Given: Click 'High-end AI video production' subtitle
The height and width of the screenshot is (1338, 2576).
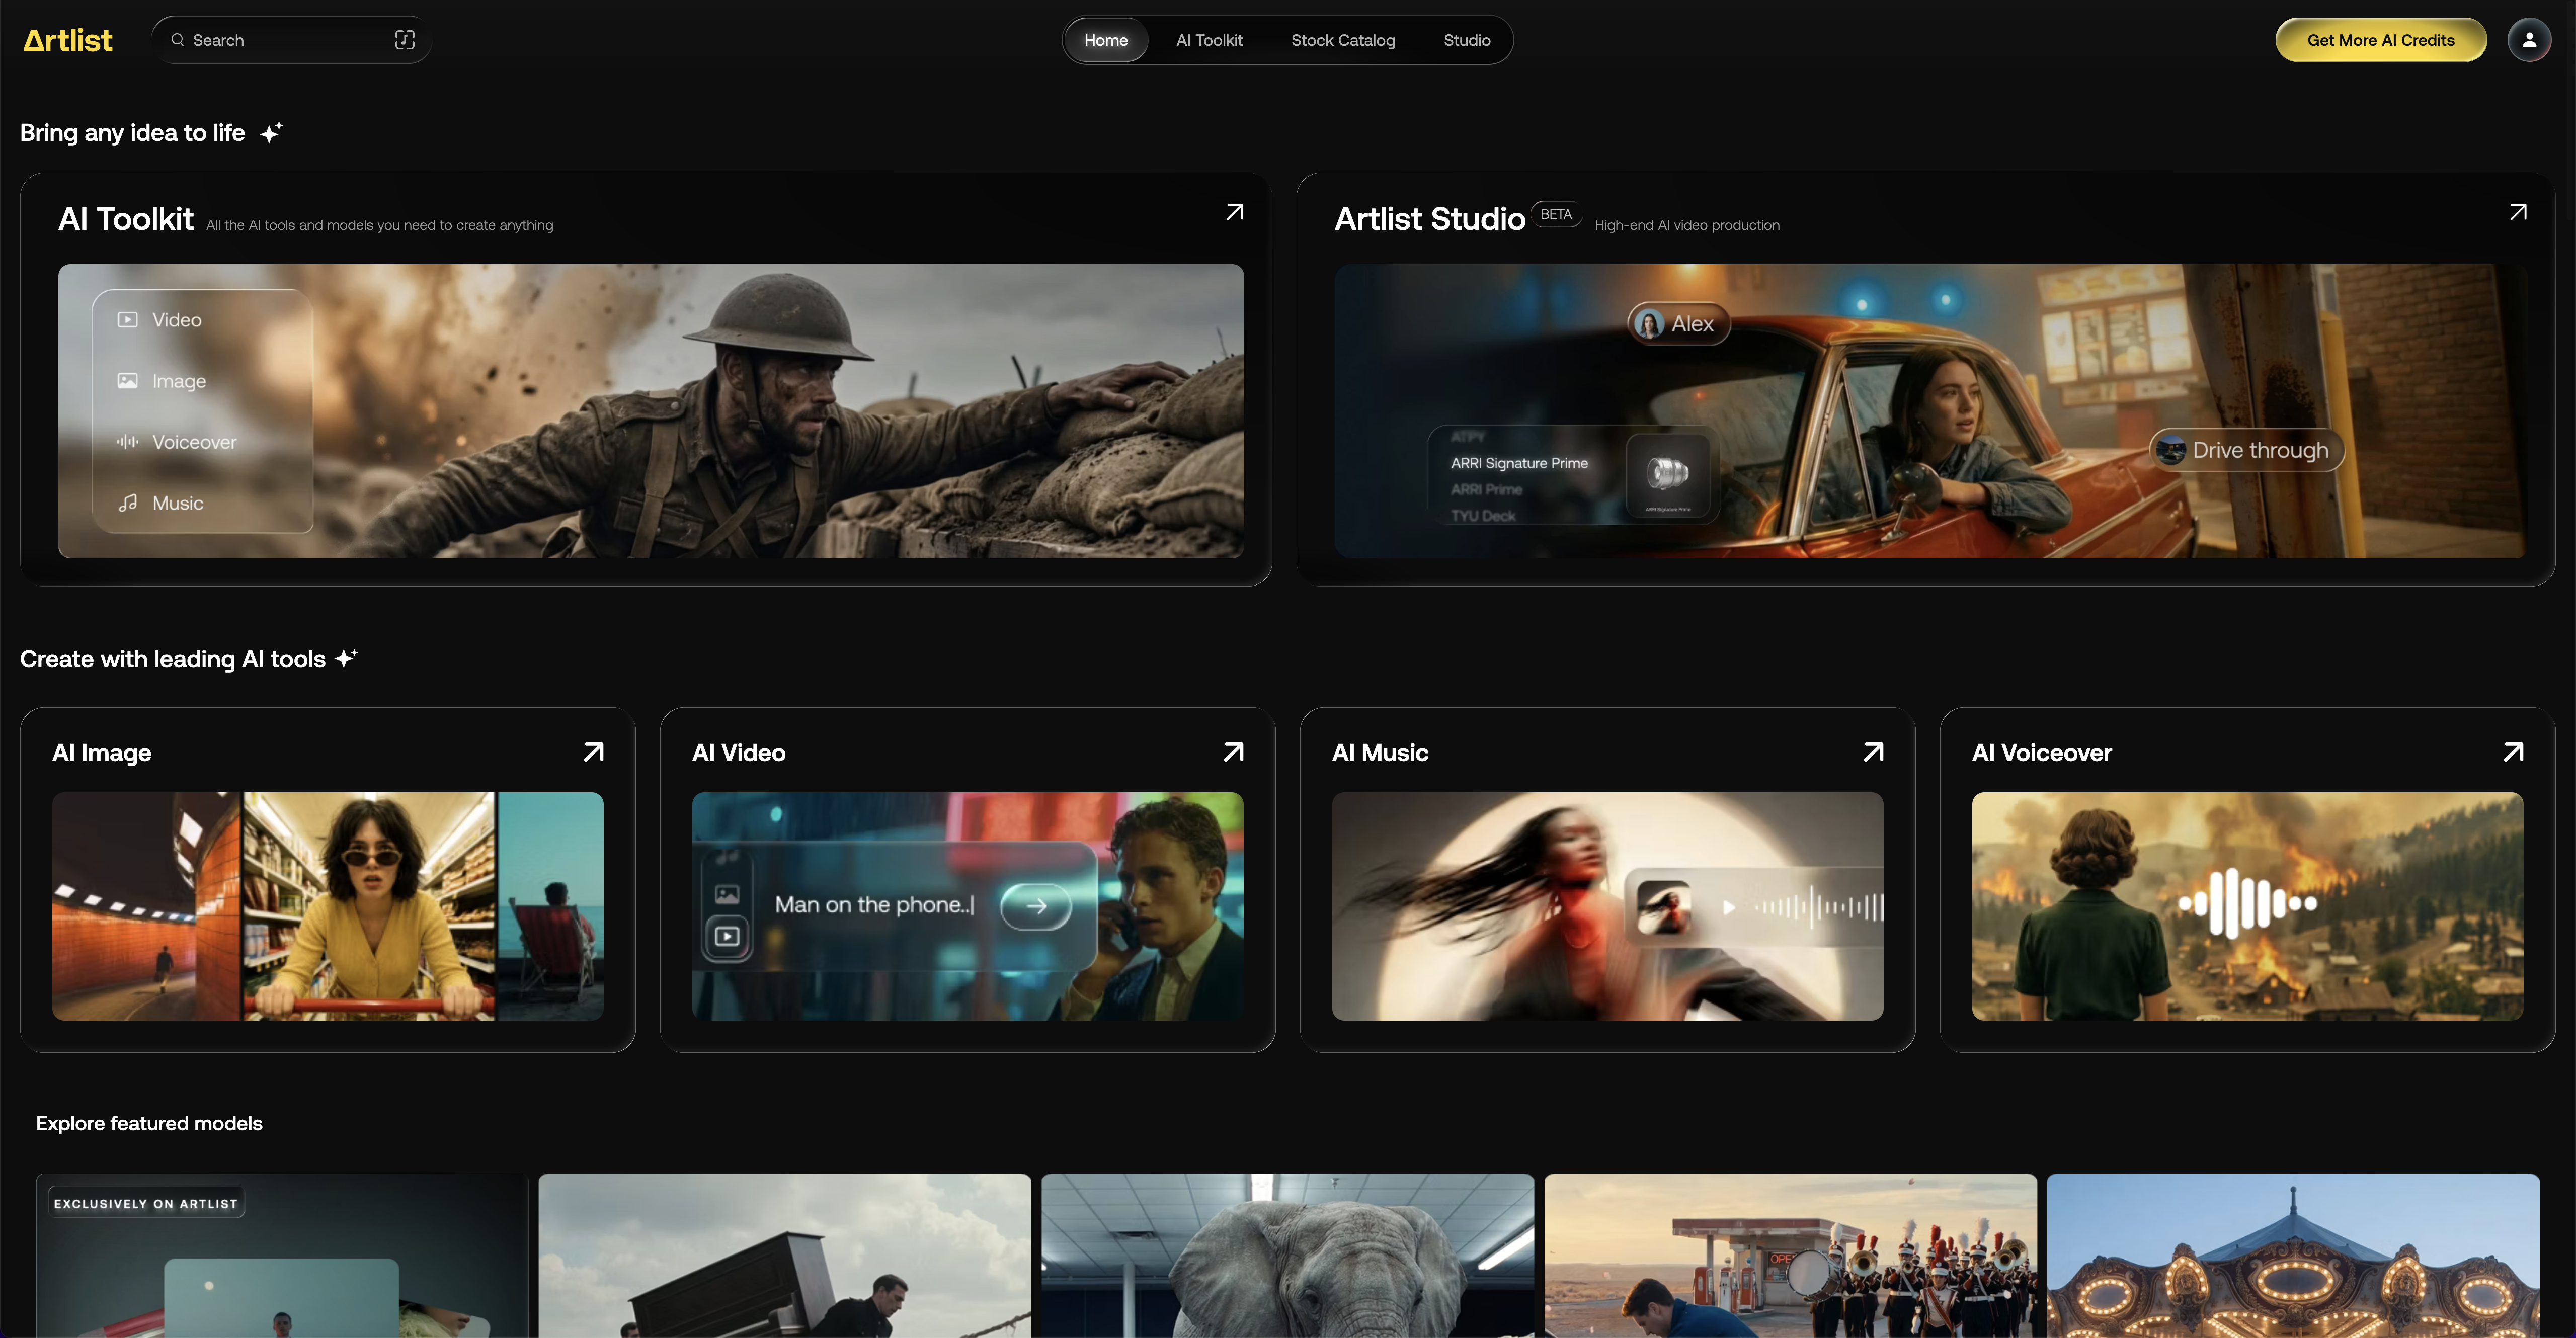Looking at the screenshot, I should tap(1687, 225).
